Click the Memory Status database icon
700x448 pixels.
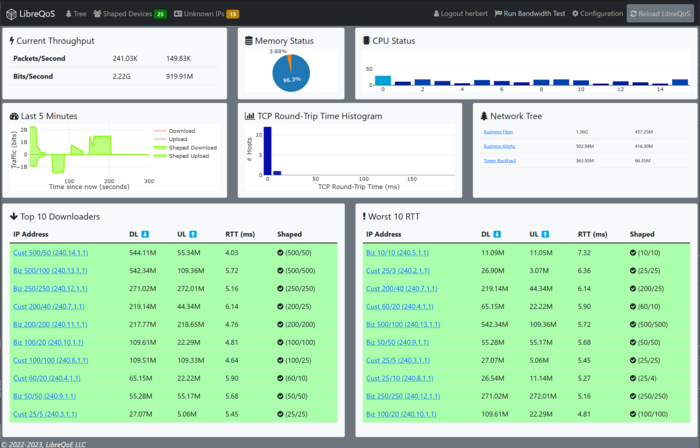pos(249,41)
